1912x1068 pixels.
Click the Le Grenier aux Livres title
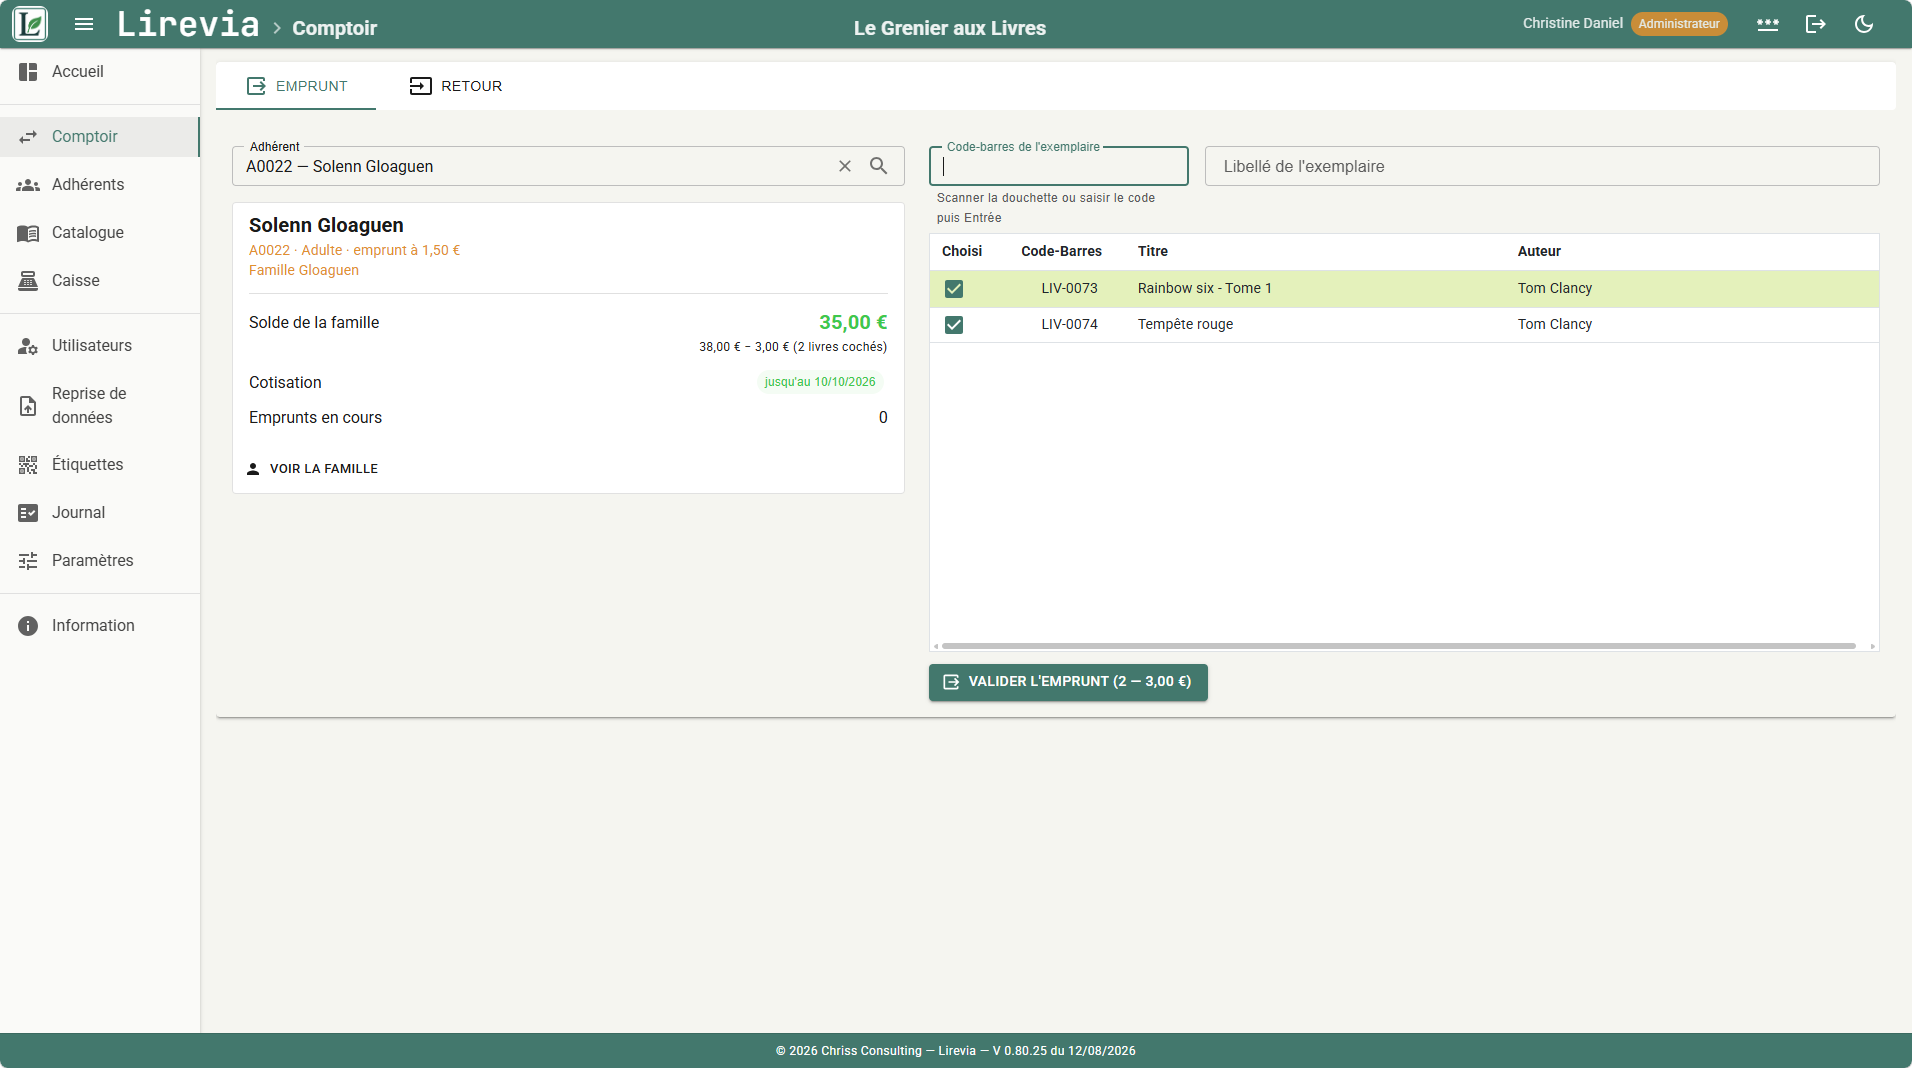pyautogui.click(x=950, y=28)
